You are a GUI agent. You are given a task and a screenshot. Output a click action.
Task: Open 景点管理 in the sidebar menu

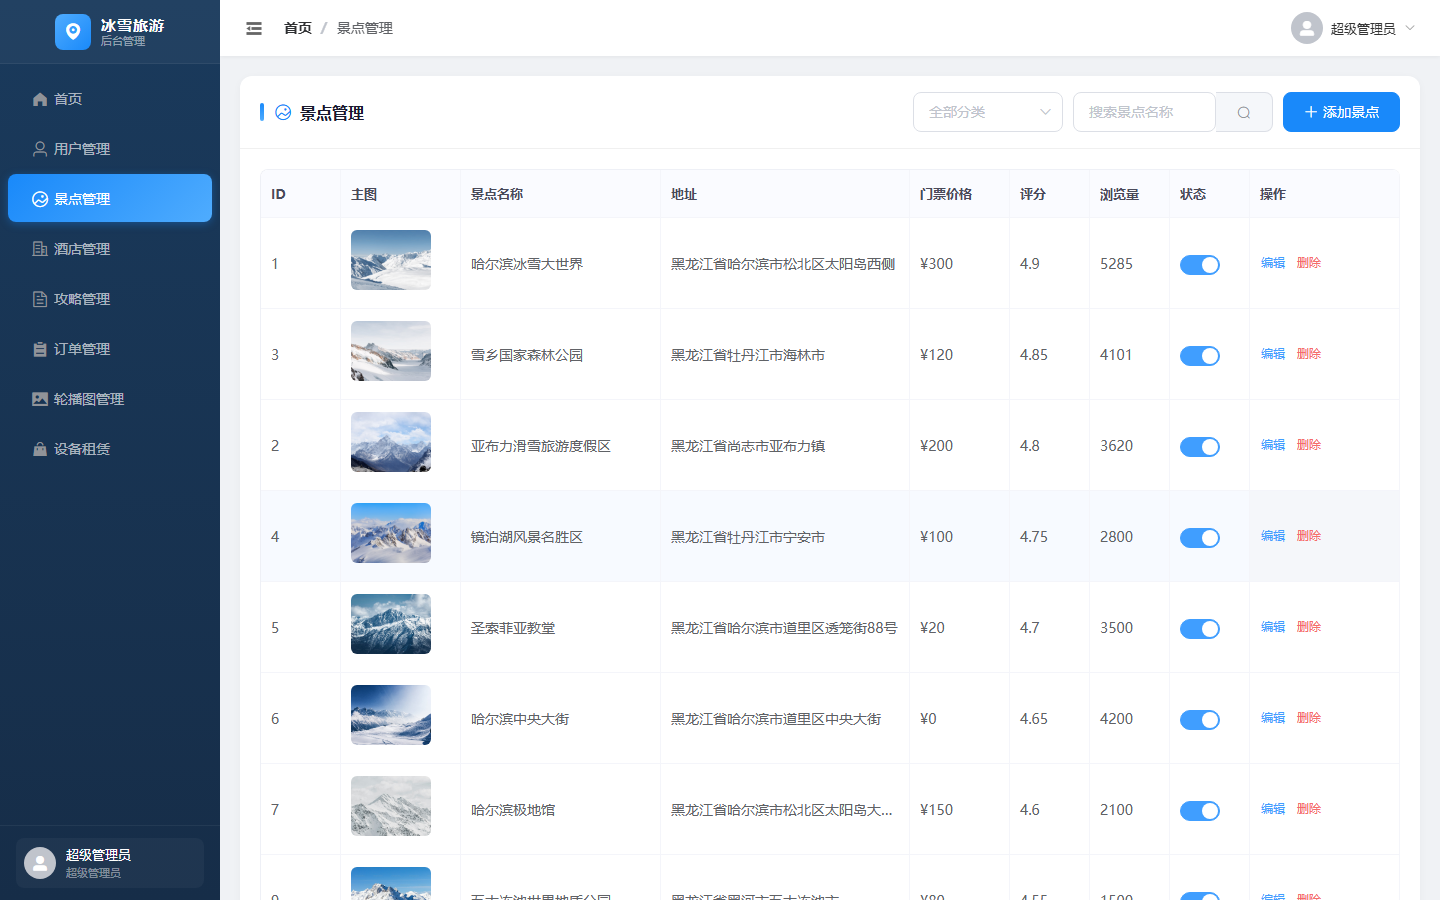[110, 198]
